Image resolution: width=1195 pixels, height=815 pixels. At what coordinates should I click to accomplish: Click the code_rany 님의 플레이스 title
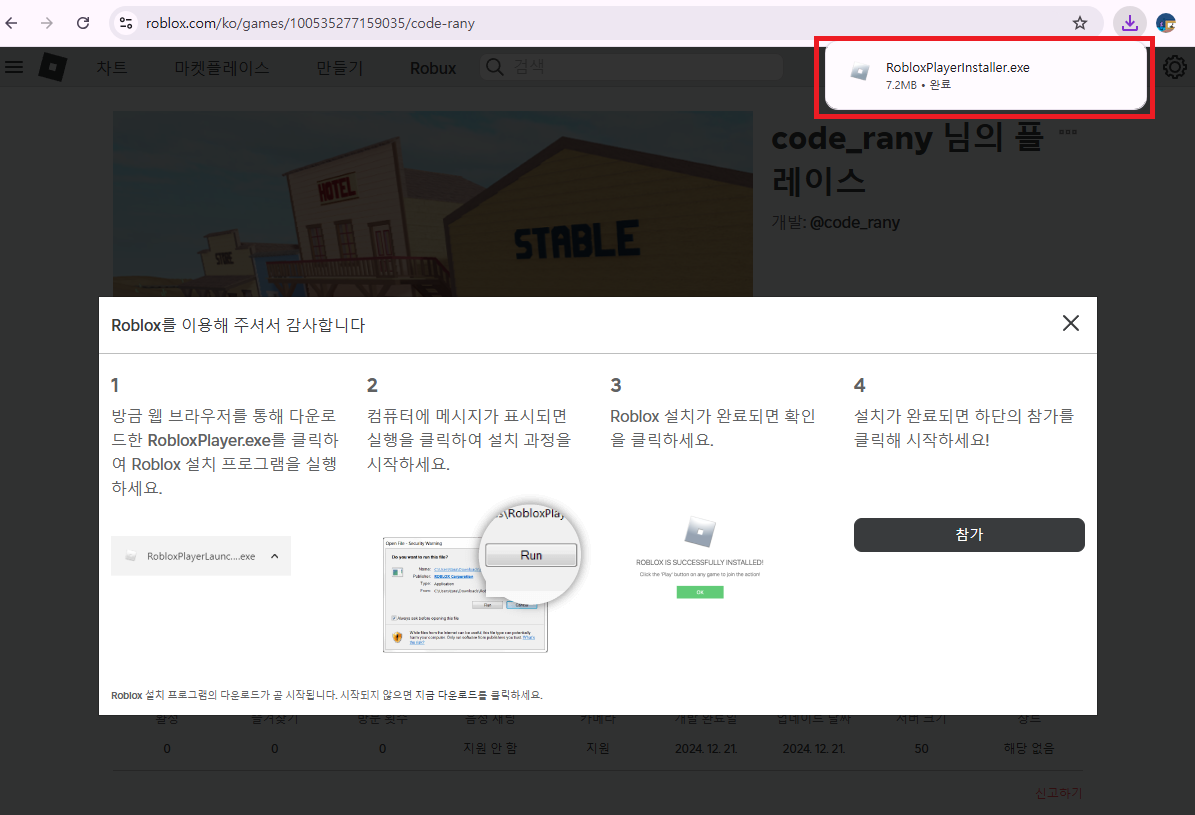click(907, 159)
